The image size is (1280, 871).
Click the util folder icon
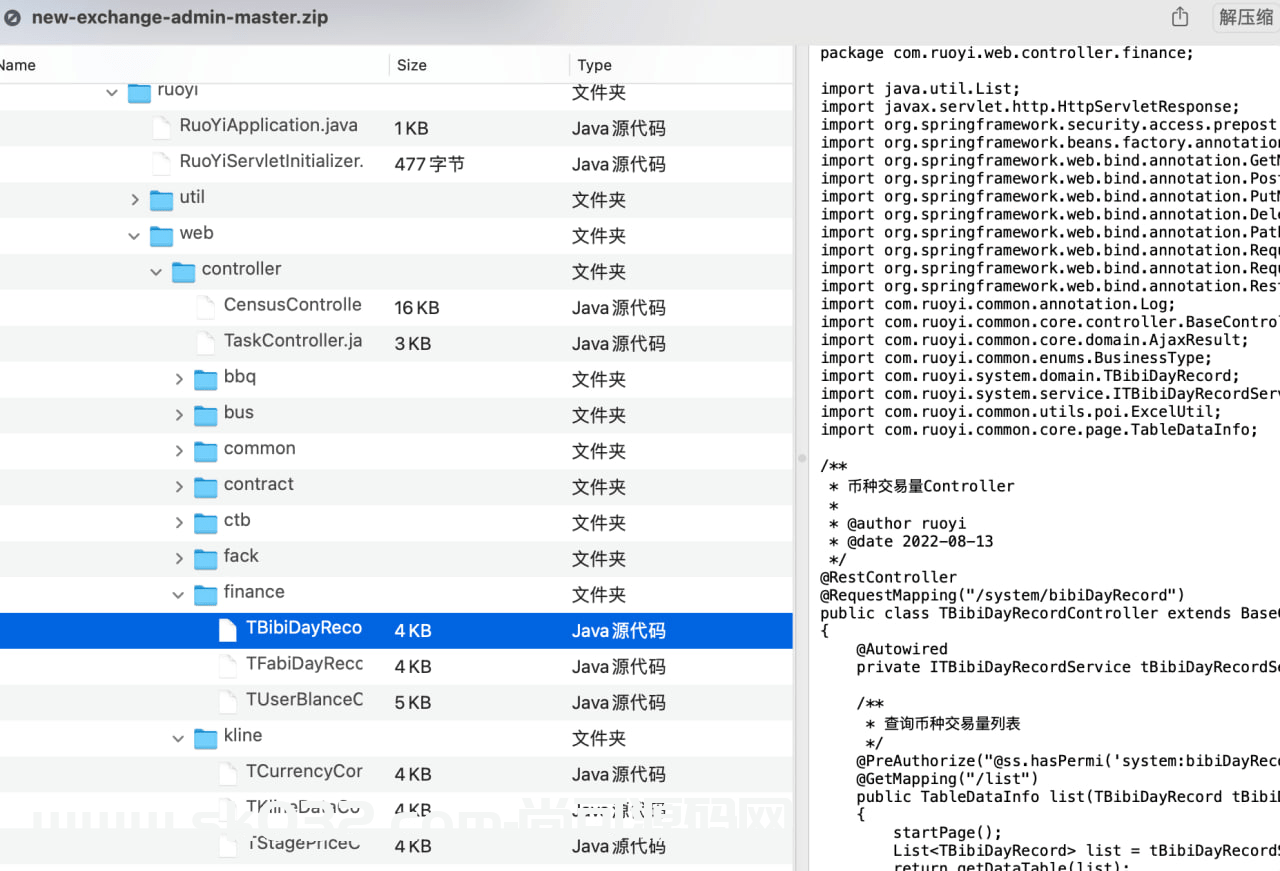(x=161, y=200)
